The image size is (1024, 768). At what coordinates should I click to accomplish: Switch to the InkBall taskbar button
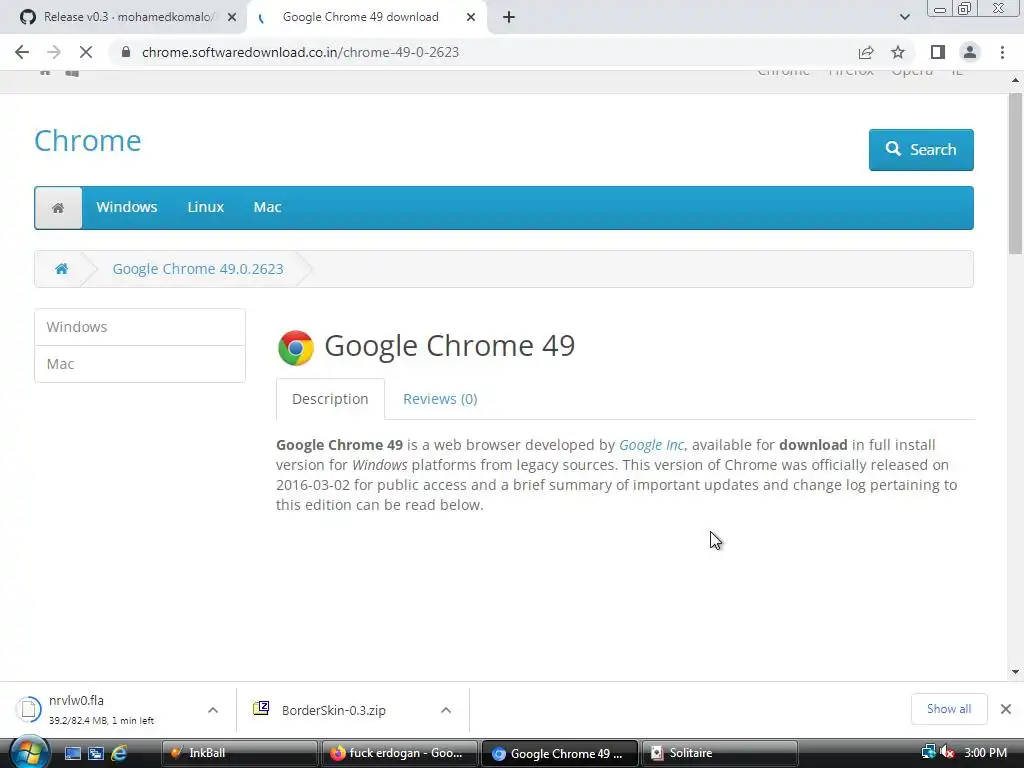click(239, 753)
